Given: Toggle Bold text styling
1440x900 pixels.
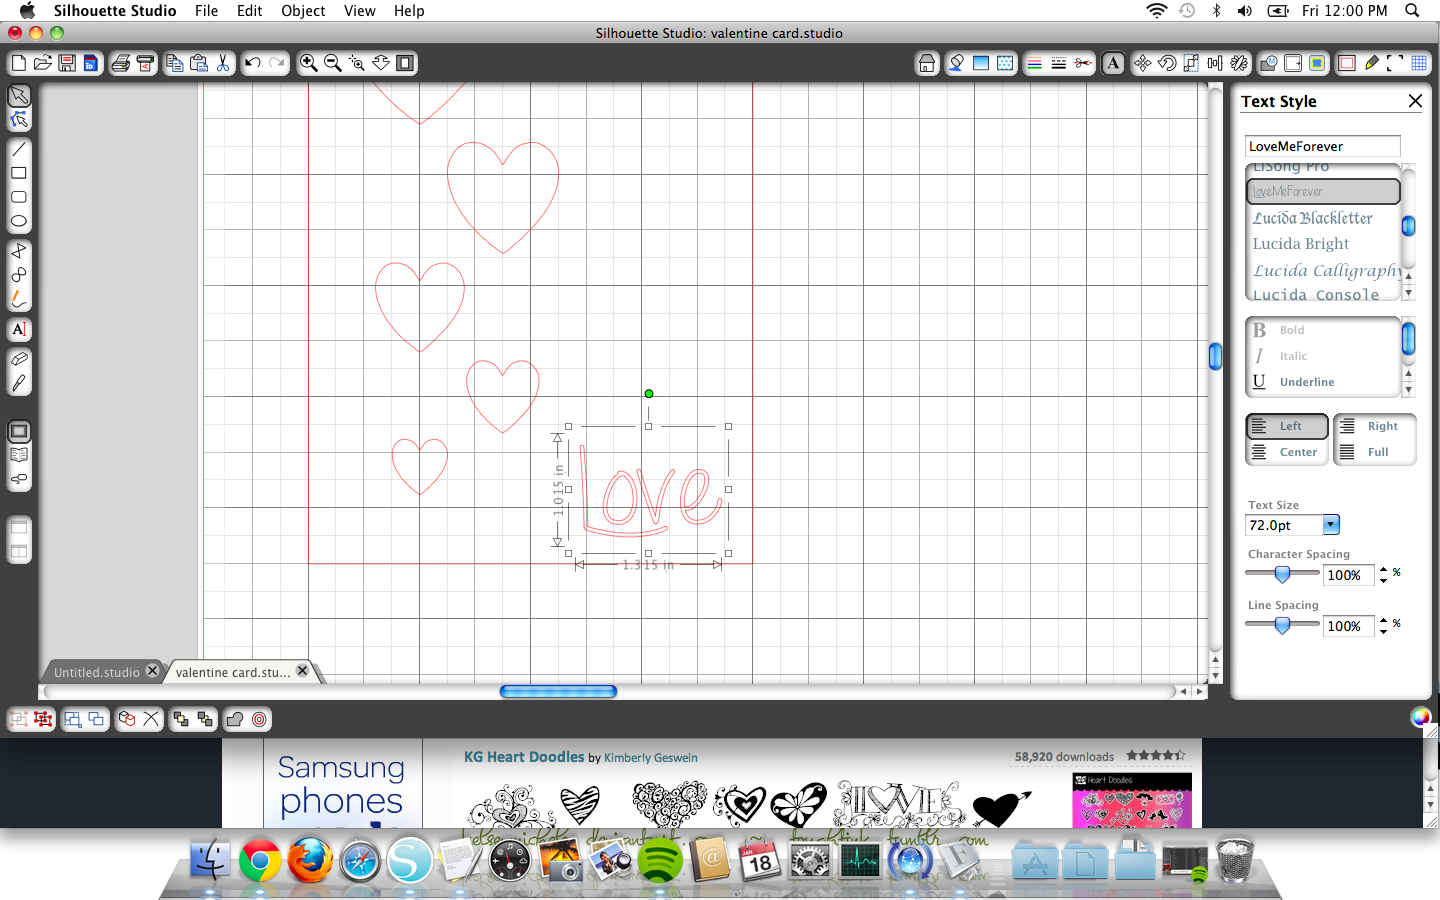Looking at the screenshot, I should (1290, 330).
